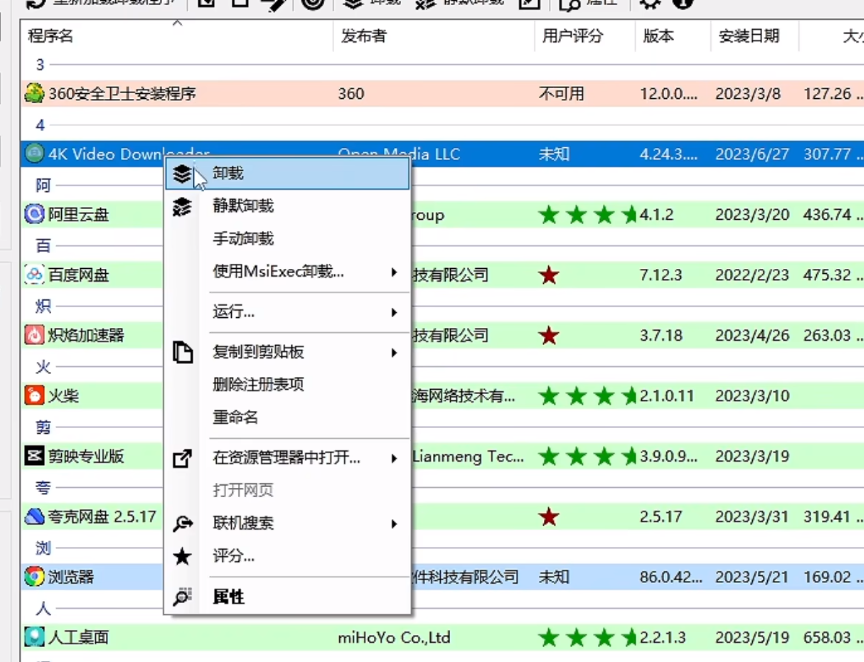Click the stacked-layers icon beside 卸载
Image resolution: width=864 pixels, height=662 pixels.
(x=182, y=174)
